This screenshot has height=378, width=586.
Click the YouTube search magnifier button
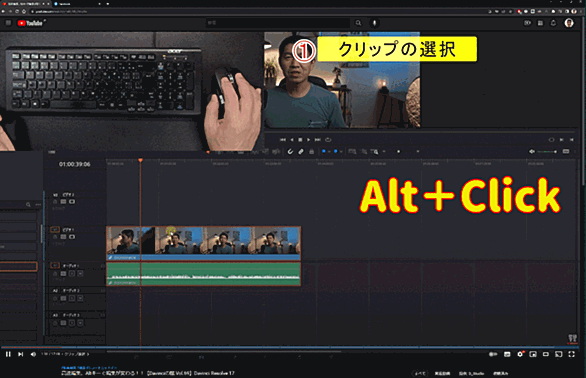358,23
